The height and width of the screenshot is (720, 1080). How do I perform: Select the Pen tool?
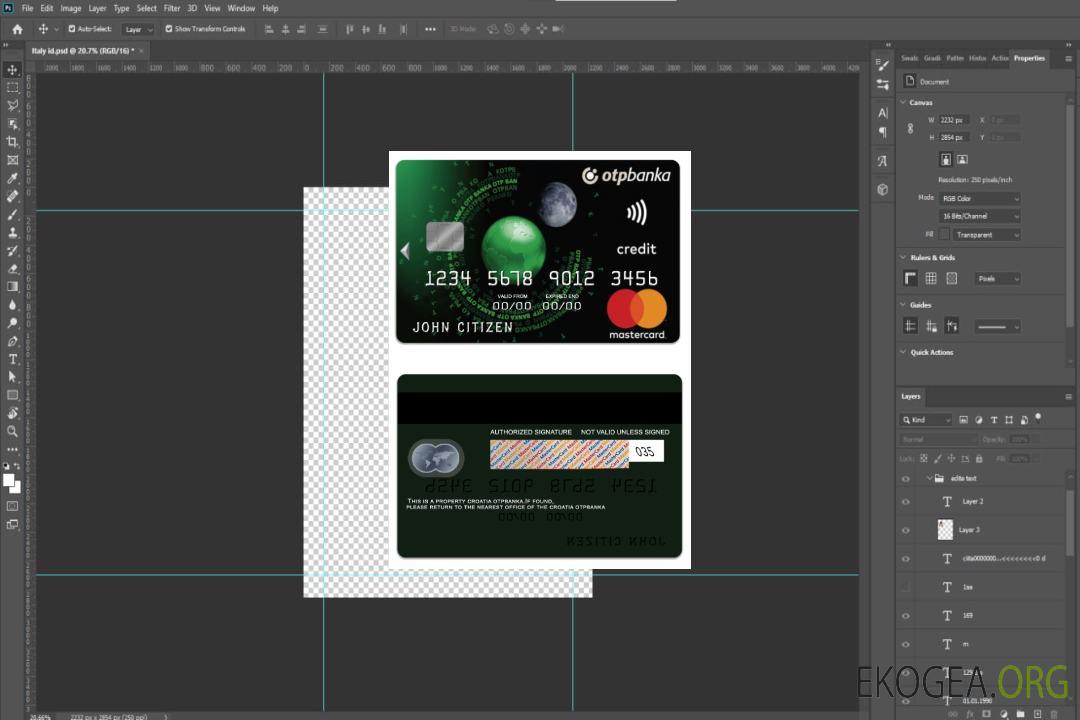pyautogui.click(x=12, y=341)
